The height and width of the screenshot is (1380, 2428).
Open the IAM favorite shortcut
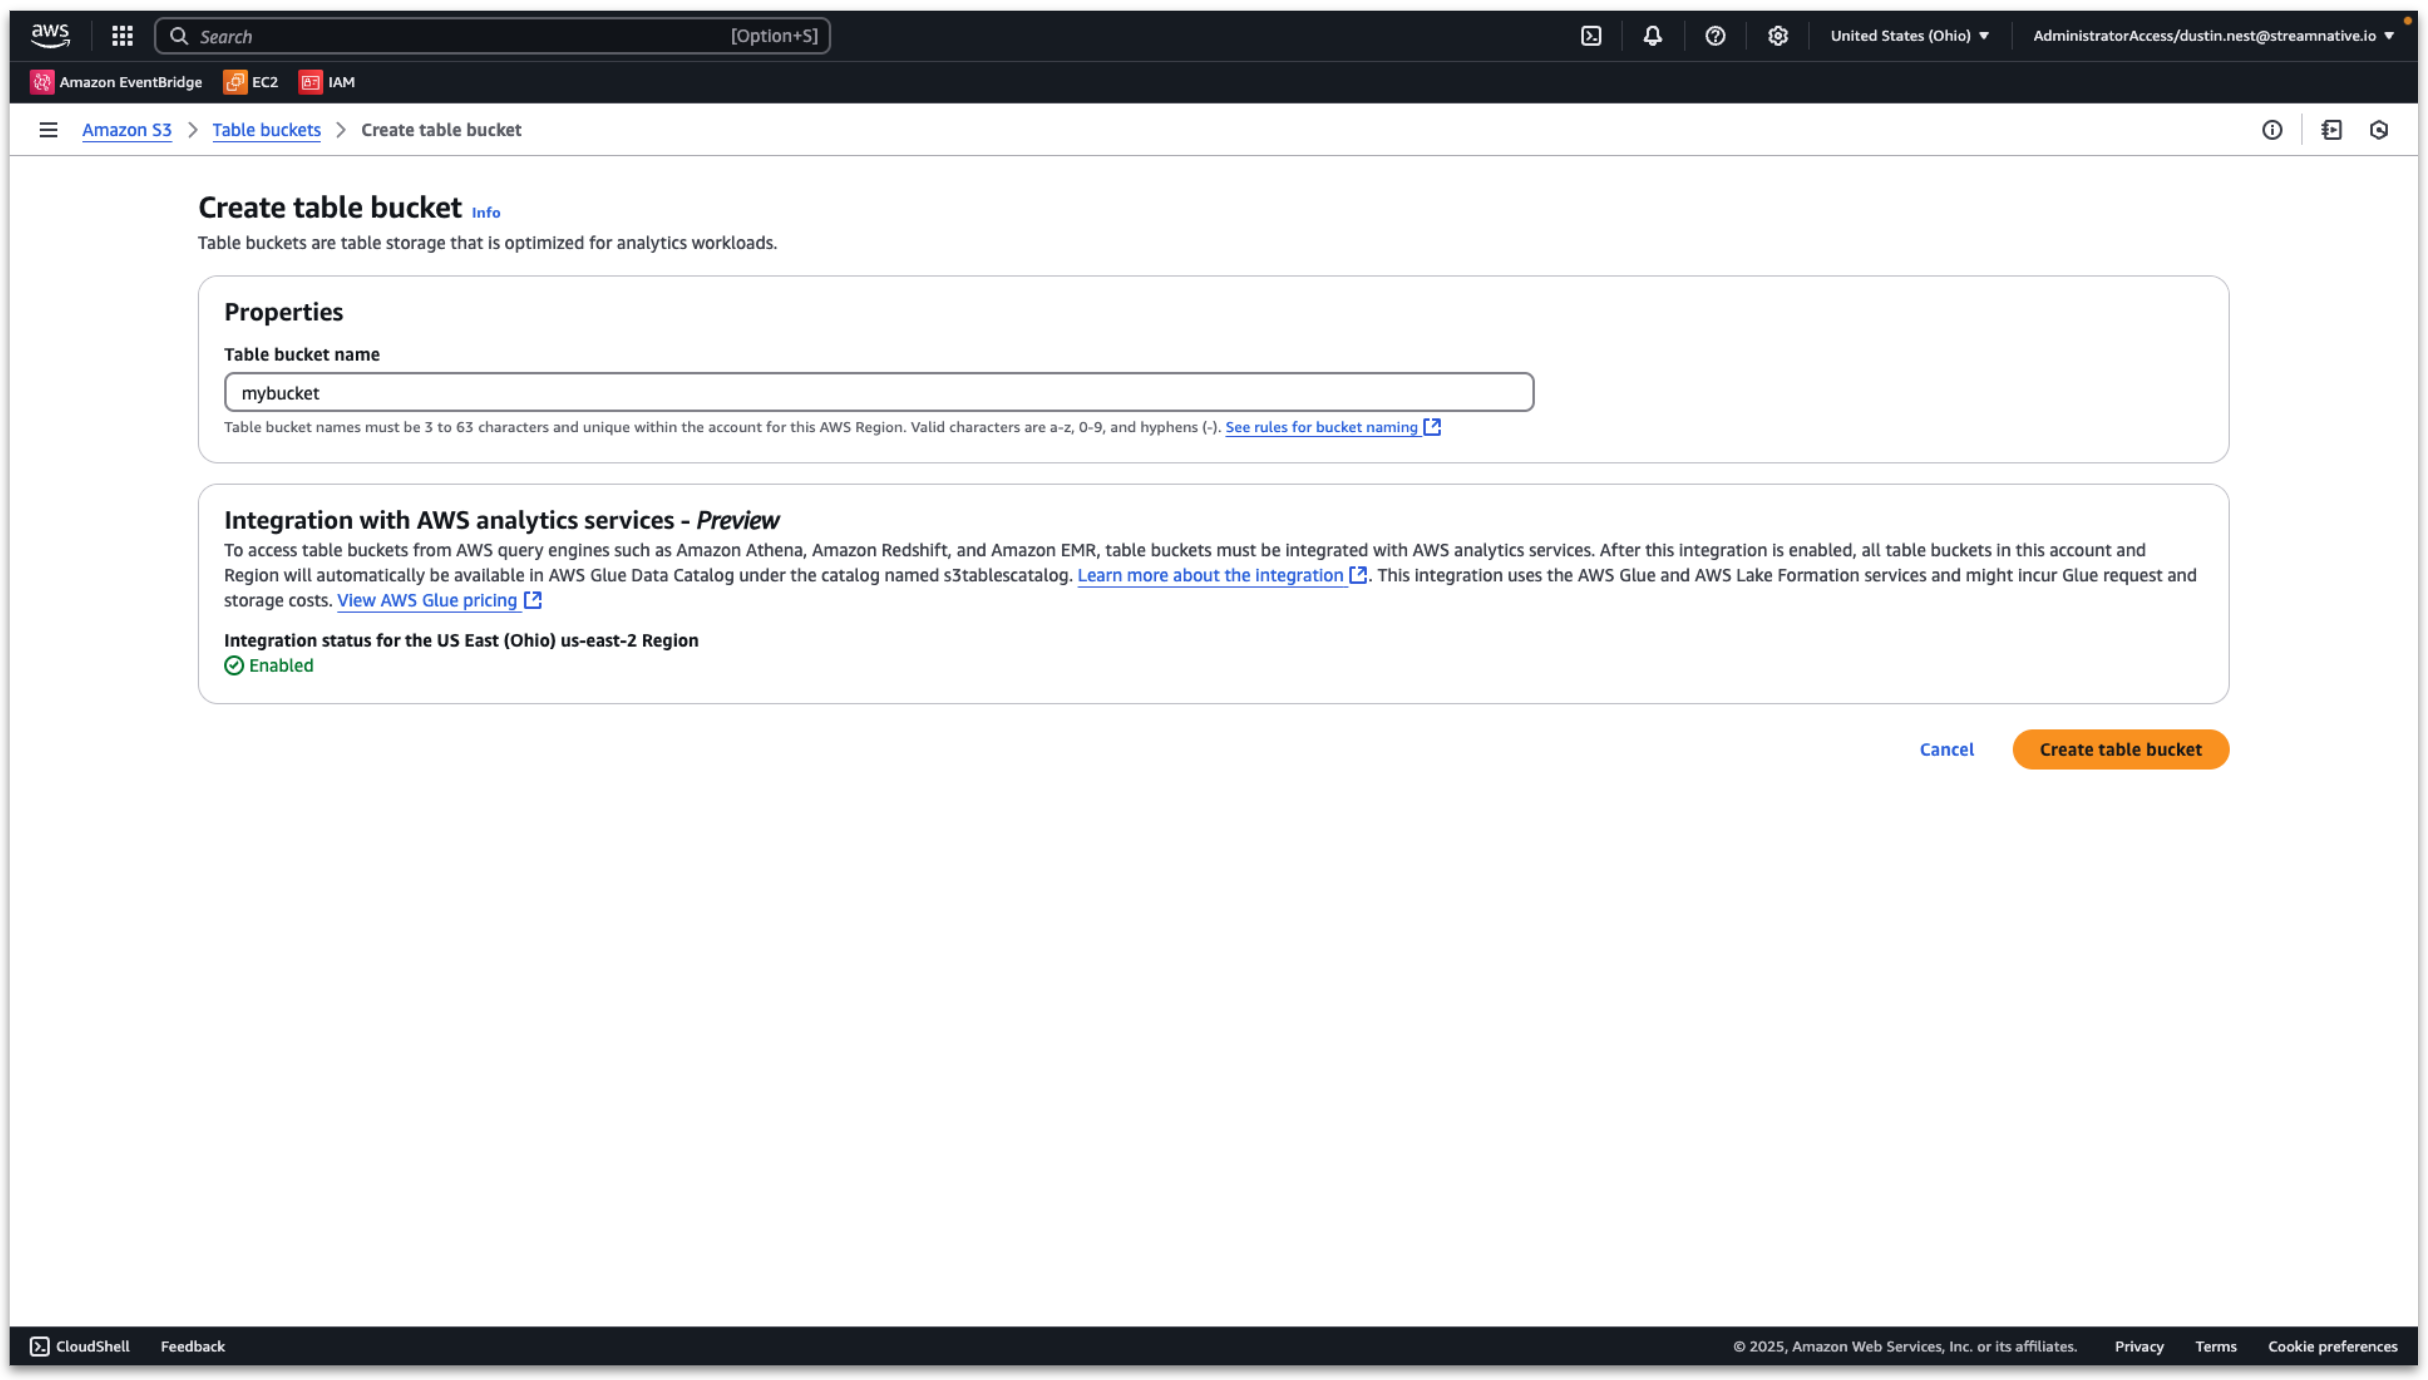327,82
